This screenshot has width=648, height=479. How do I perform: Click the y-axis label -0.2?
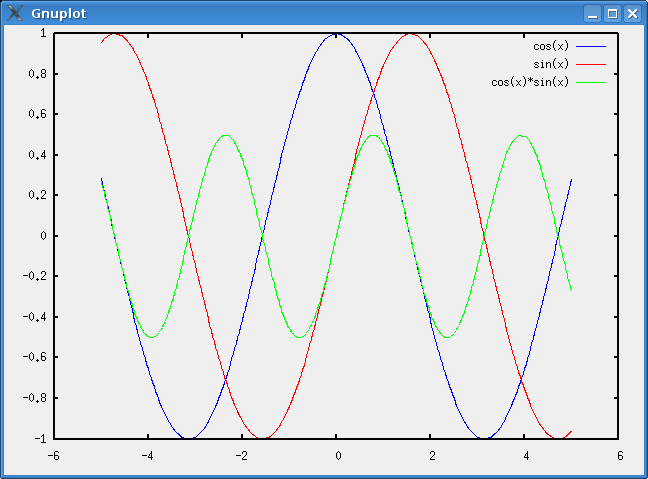[34, 276]
